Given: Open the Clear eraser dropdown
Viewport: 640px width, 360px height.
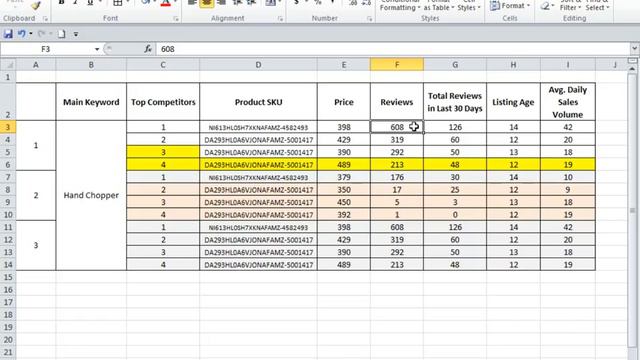Looking at the screenshot, I should 546,6.
